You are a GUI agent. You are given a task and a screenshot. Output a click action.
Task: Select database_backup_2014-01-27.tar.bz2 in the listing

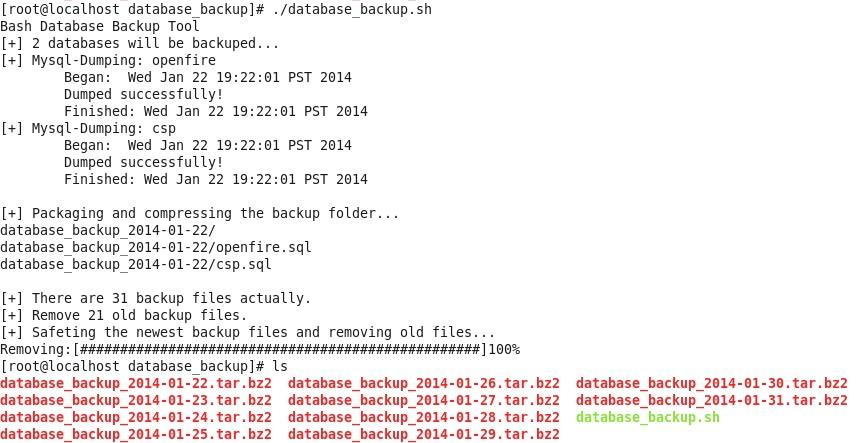(424, 401)
